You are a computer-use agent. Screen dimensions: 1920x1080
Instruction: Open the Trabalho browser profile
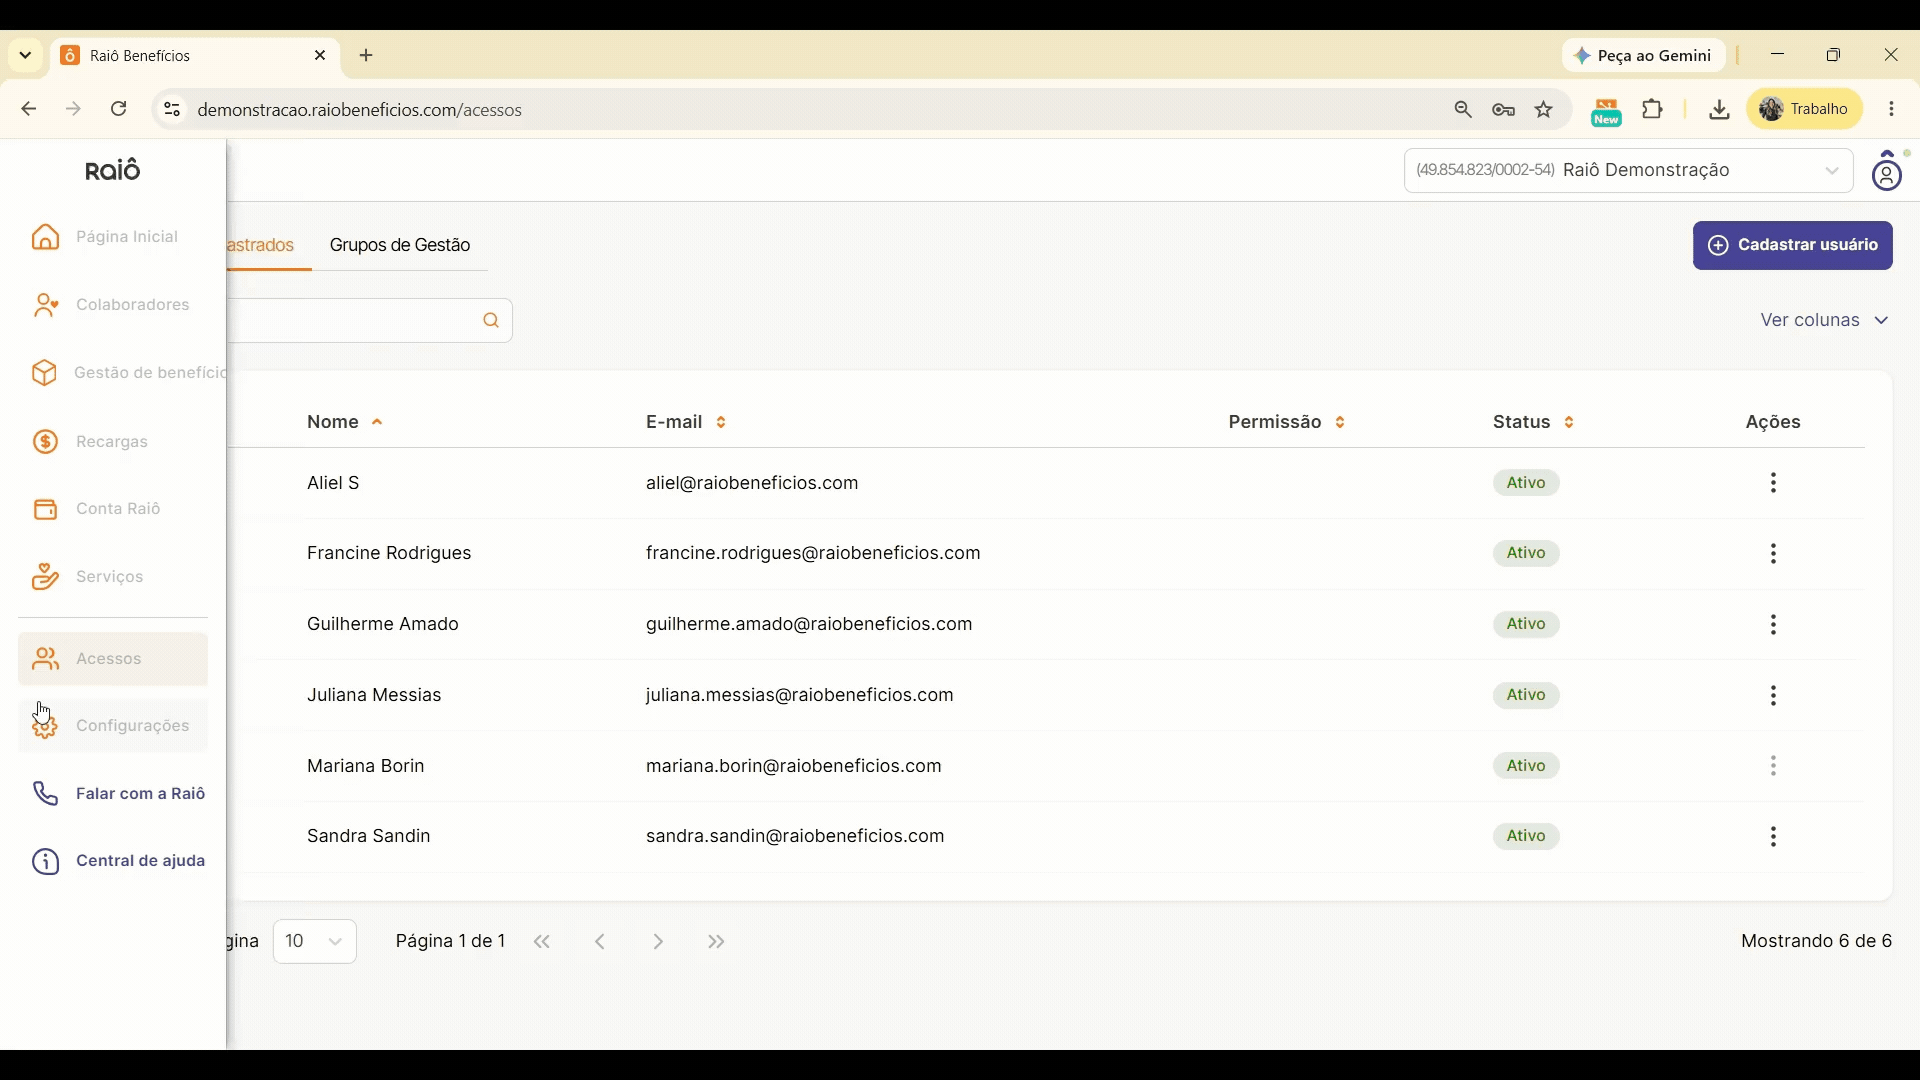click(x=1806, y=110)
